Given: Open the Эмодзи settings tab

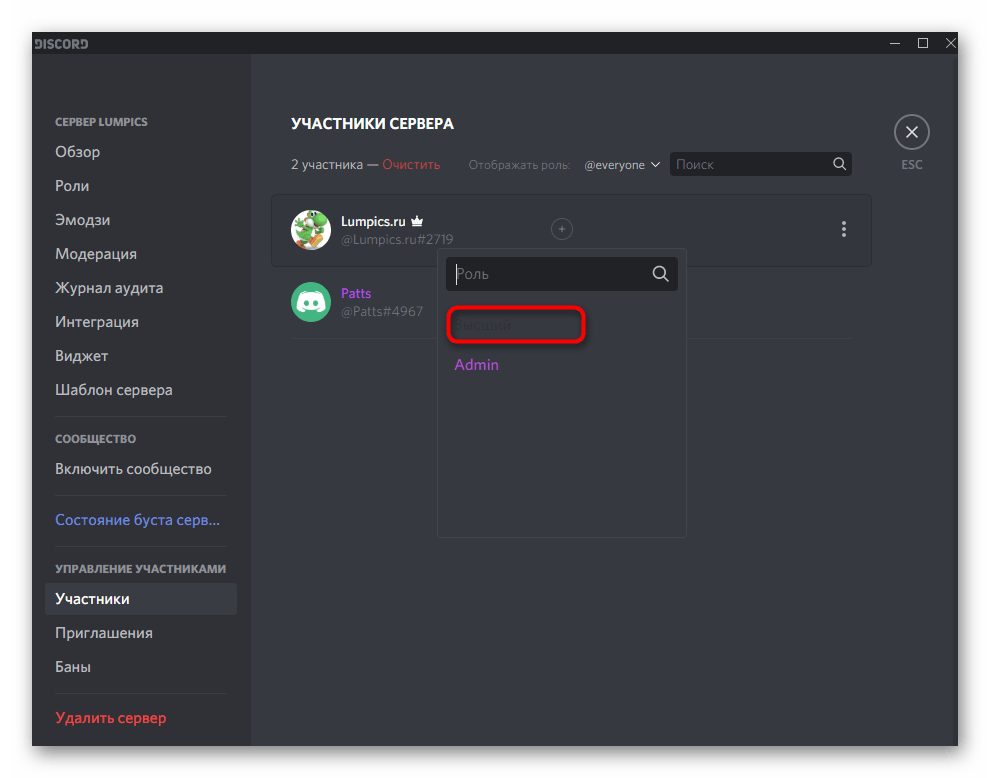Looking at the screenshot, I should coord(83,220).
